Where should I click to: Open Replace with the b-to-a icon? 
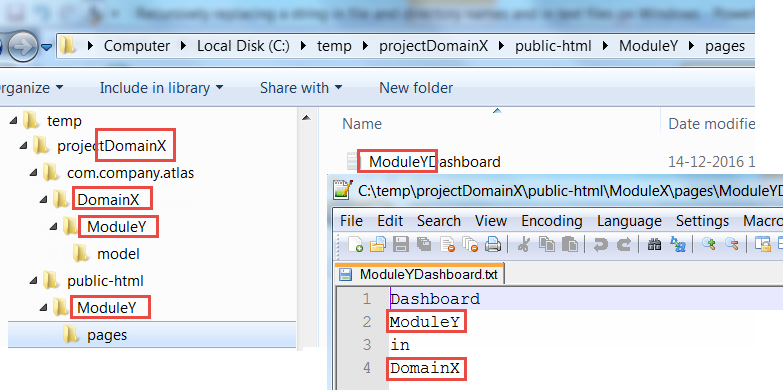(678, 244)
